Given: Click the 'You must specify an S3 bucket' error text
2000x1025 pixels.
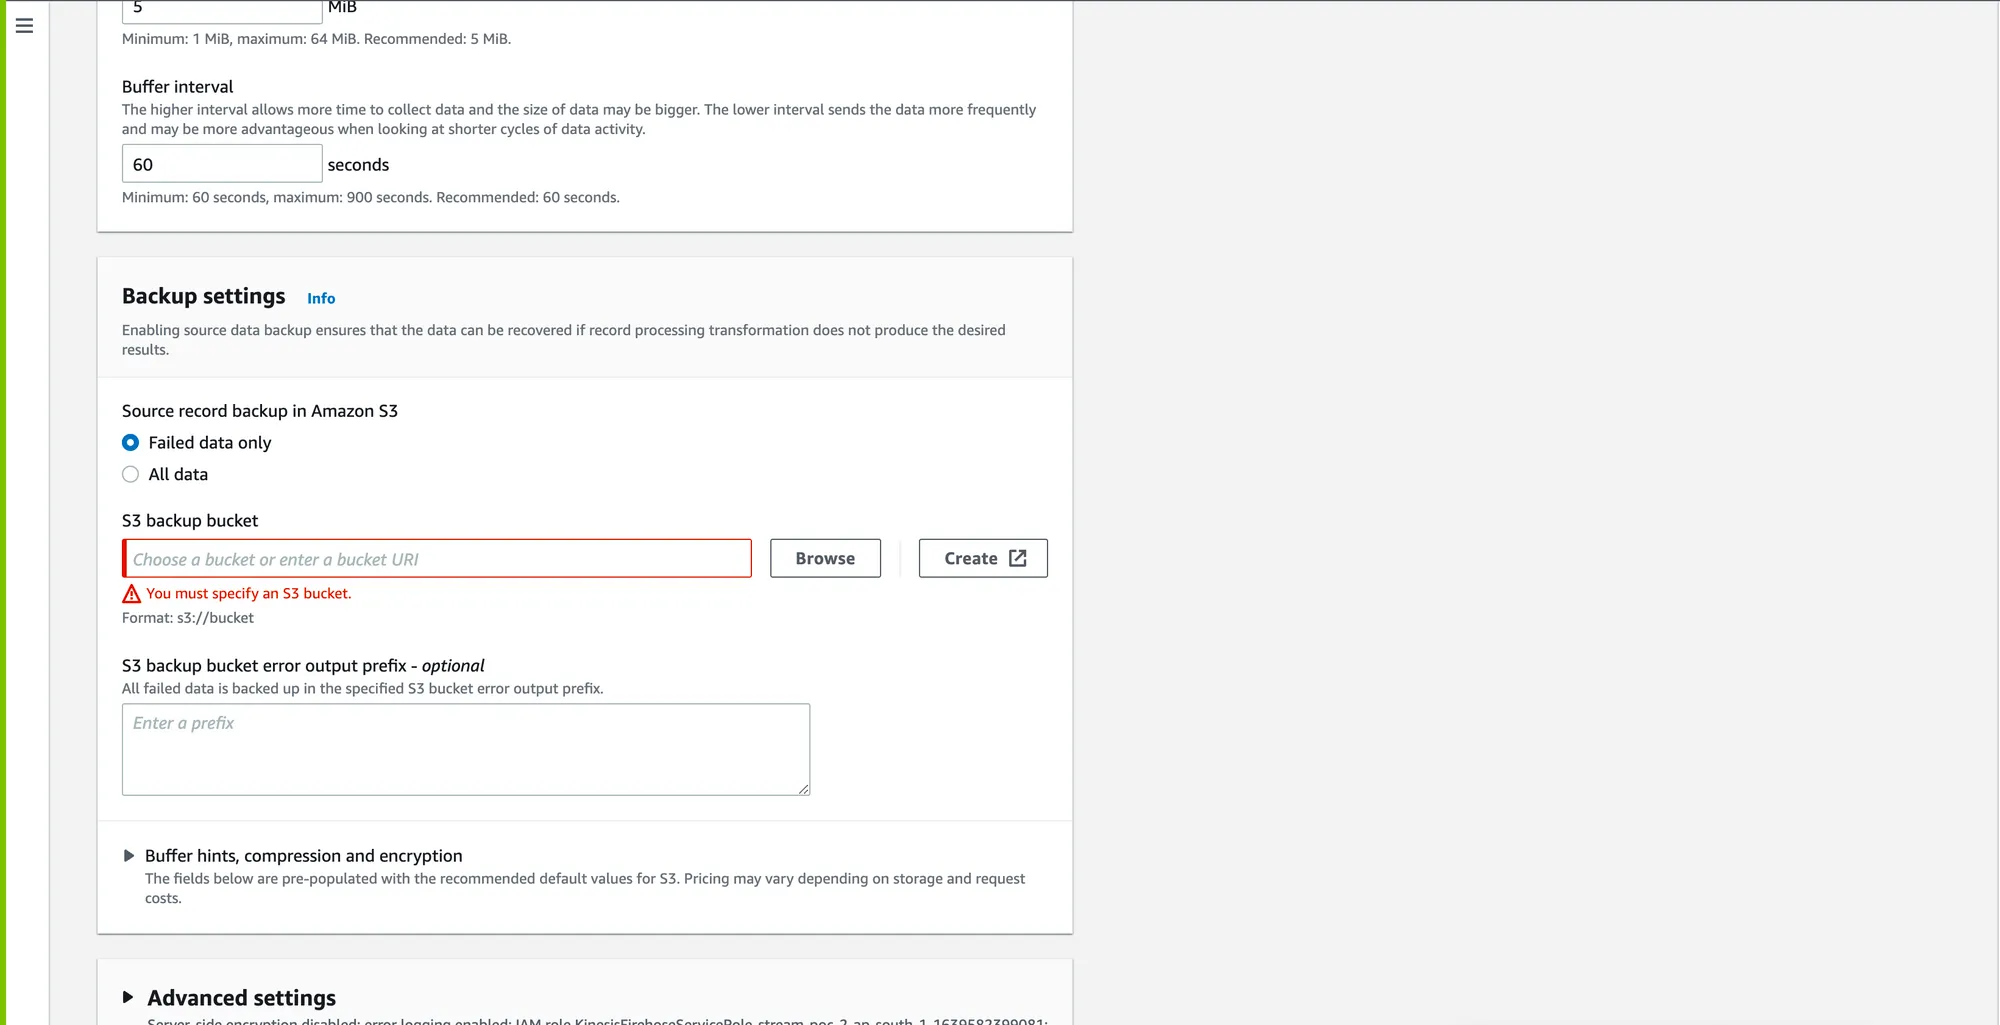Looking at the screenshot, I should 248,593.
